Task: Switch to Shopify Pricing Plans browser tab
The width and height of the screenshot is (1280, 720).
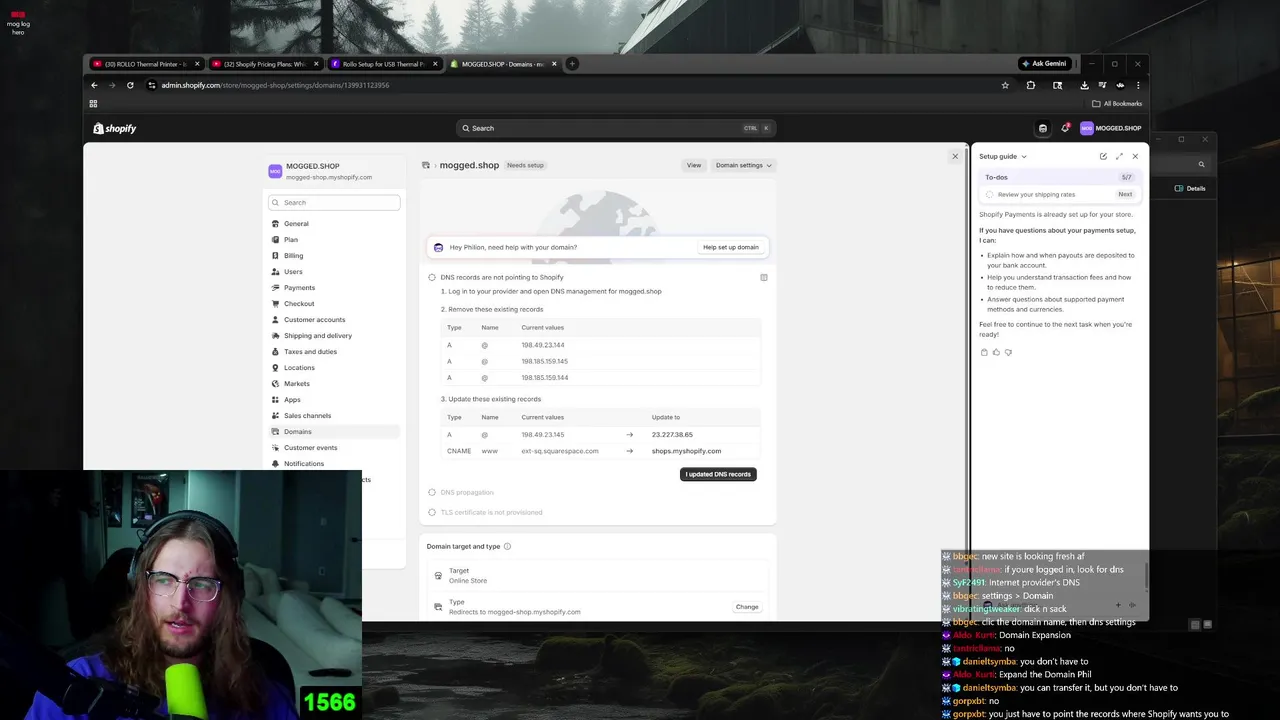Action: point(265,64)
